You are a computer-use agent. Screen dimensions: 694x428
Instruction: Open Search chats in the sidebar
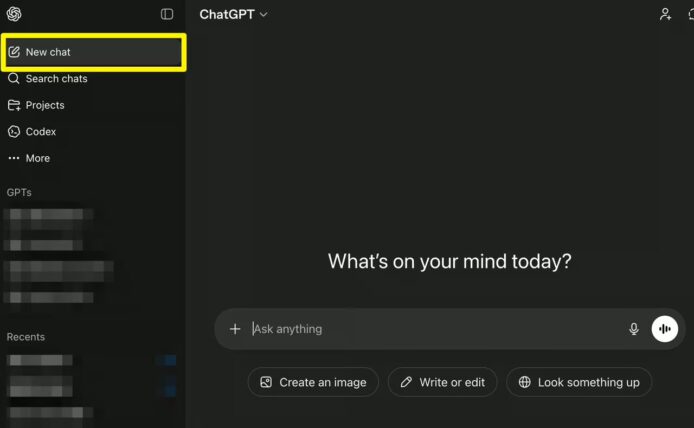pos(56,79)
